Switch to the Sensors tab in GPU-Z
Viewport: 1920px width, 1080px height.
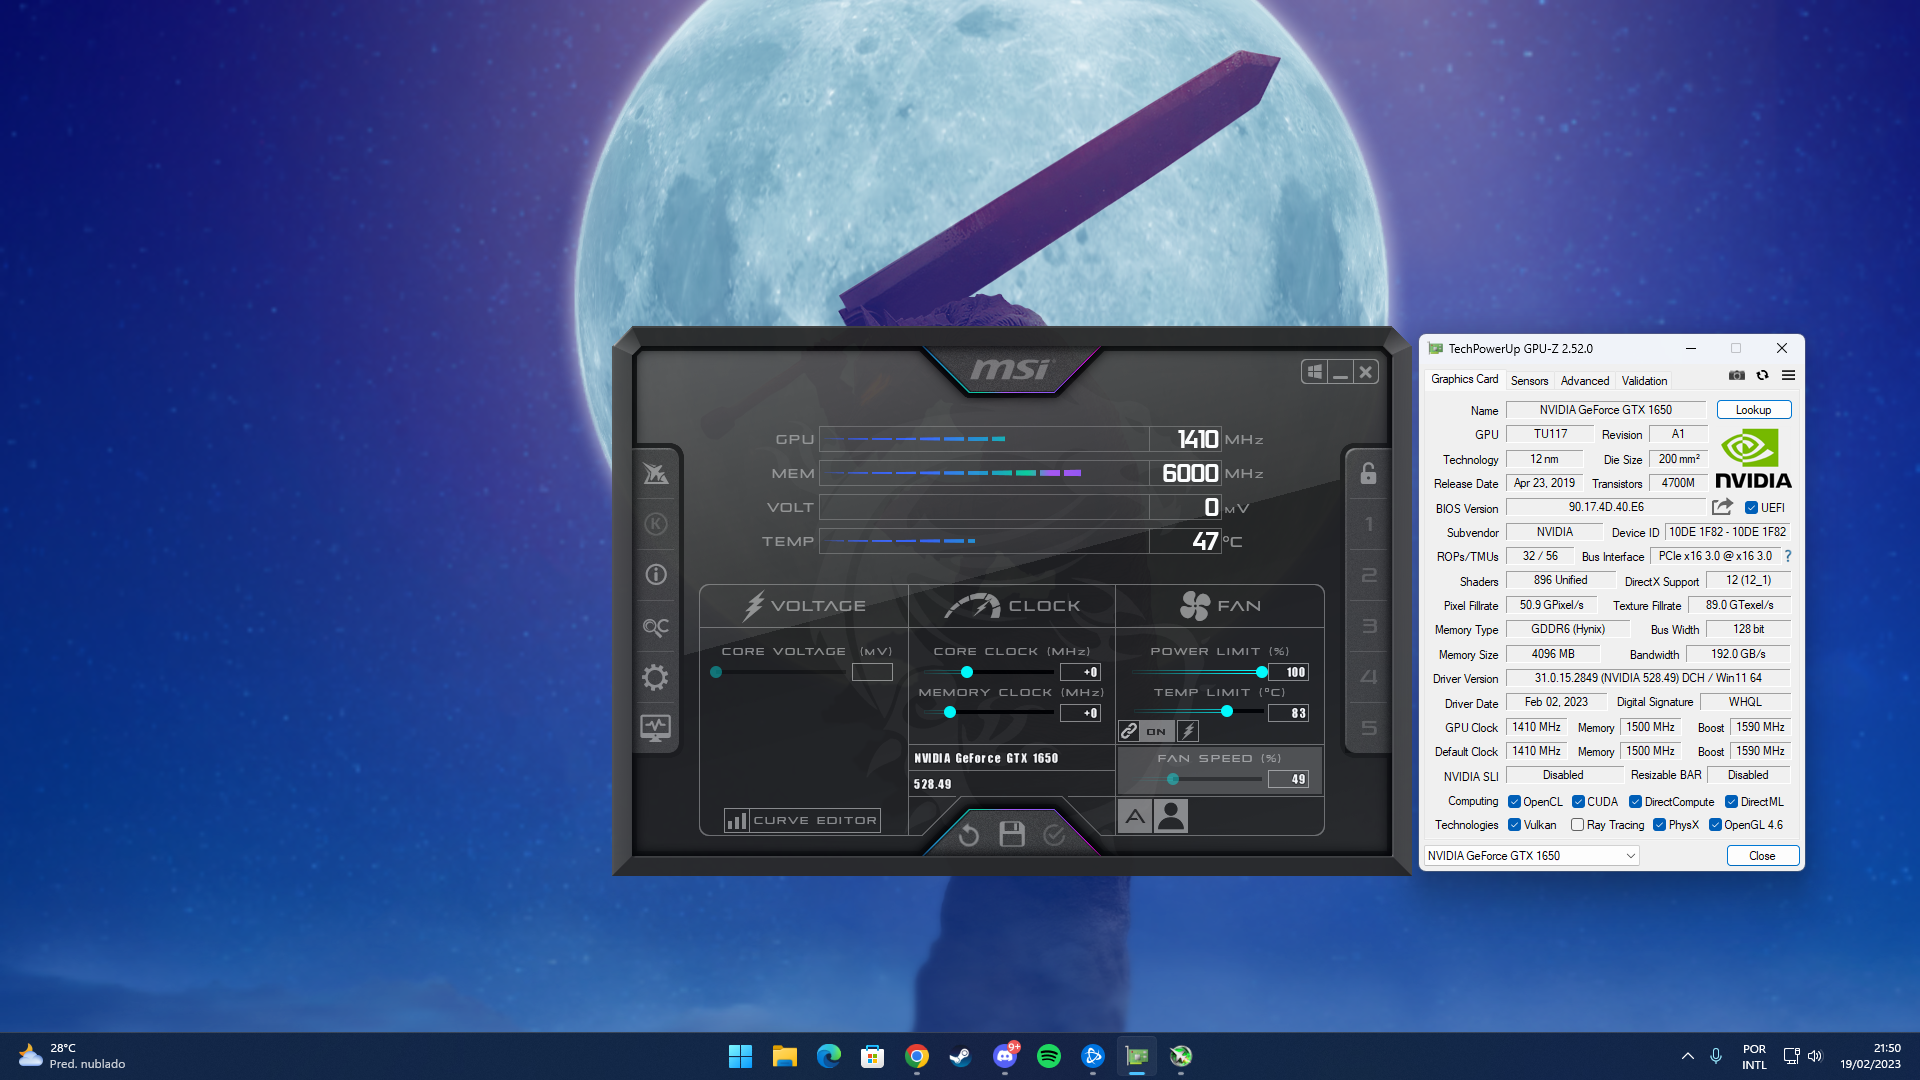(x=1529, y=381)
